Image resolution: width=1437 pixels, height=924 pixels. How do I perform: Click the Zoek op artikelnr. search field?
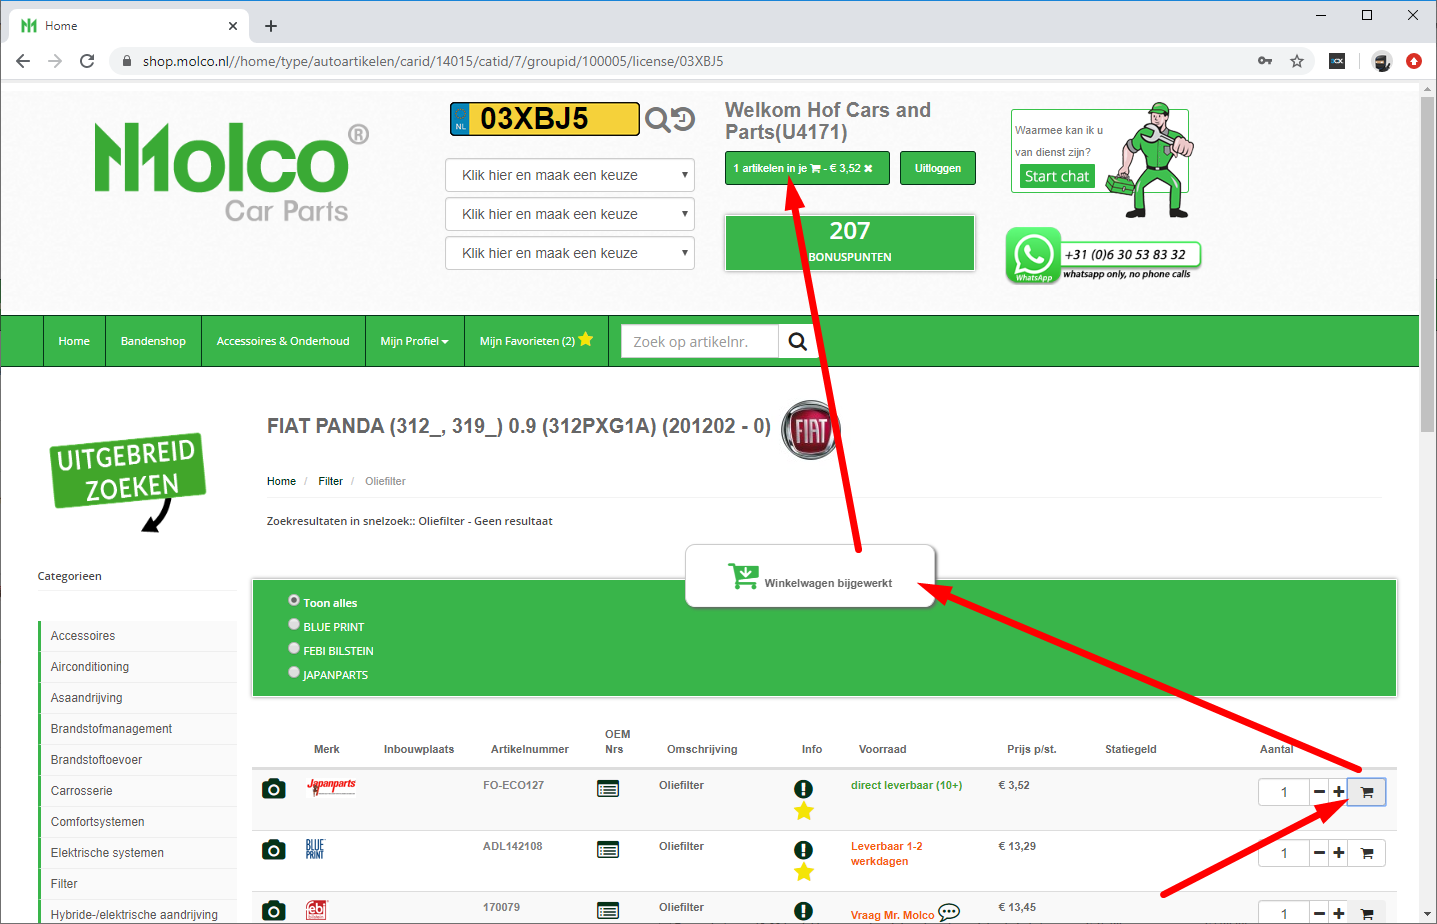(699, 341)
